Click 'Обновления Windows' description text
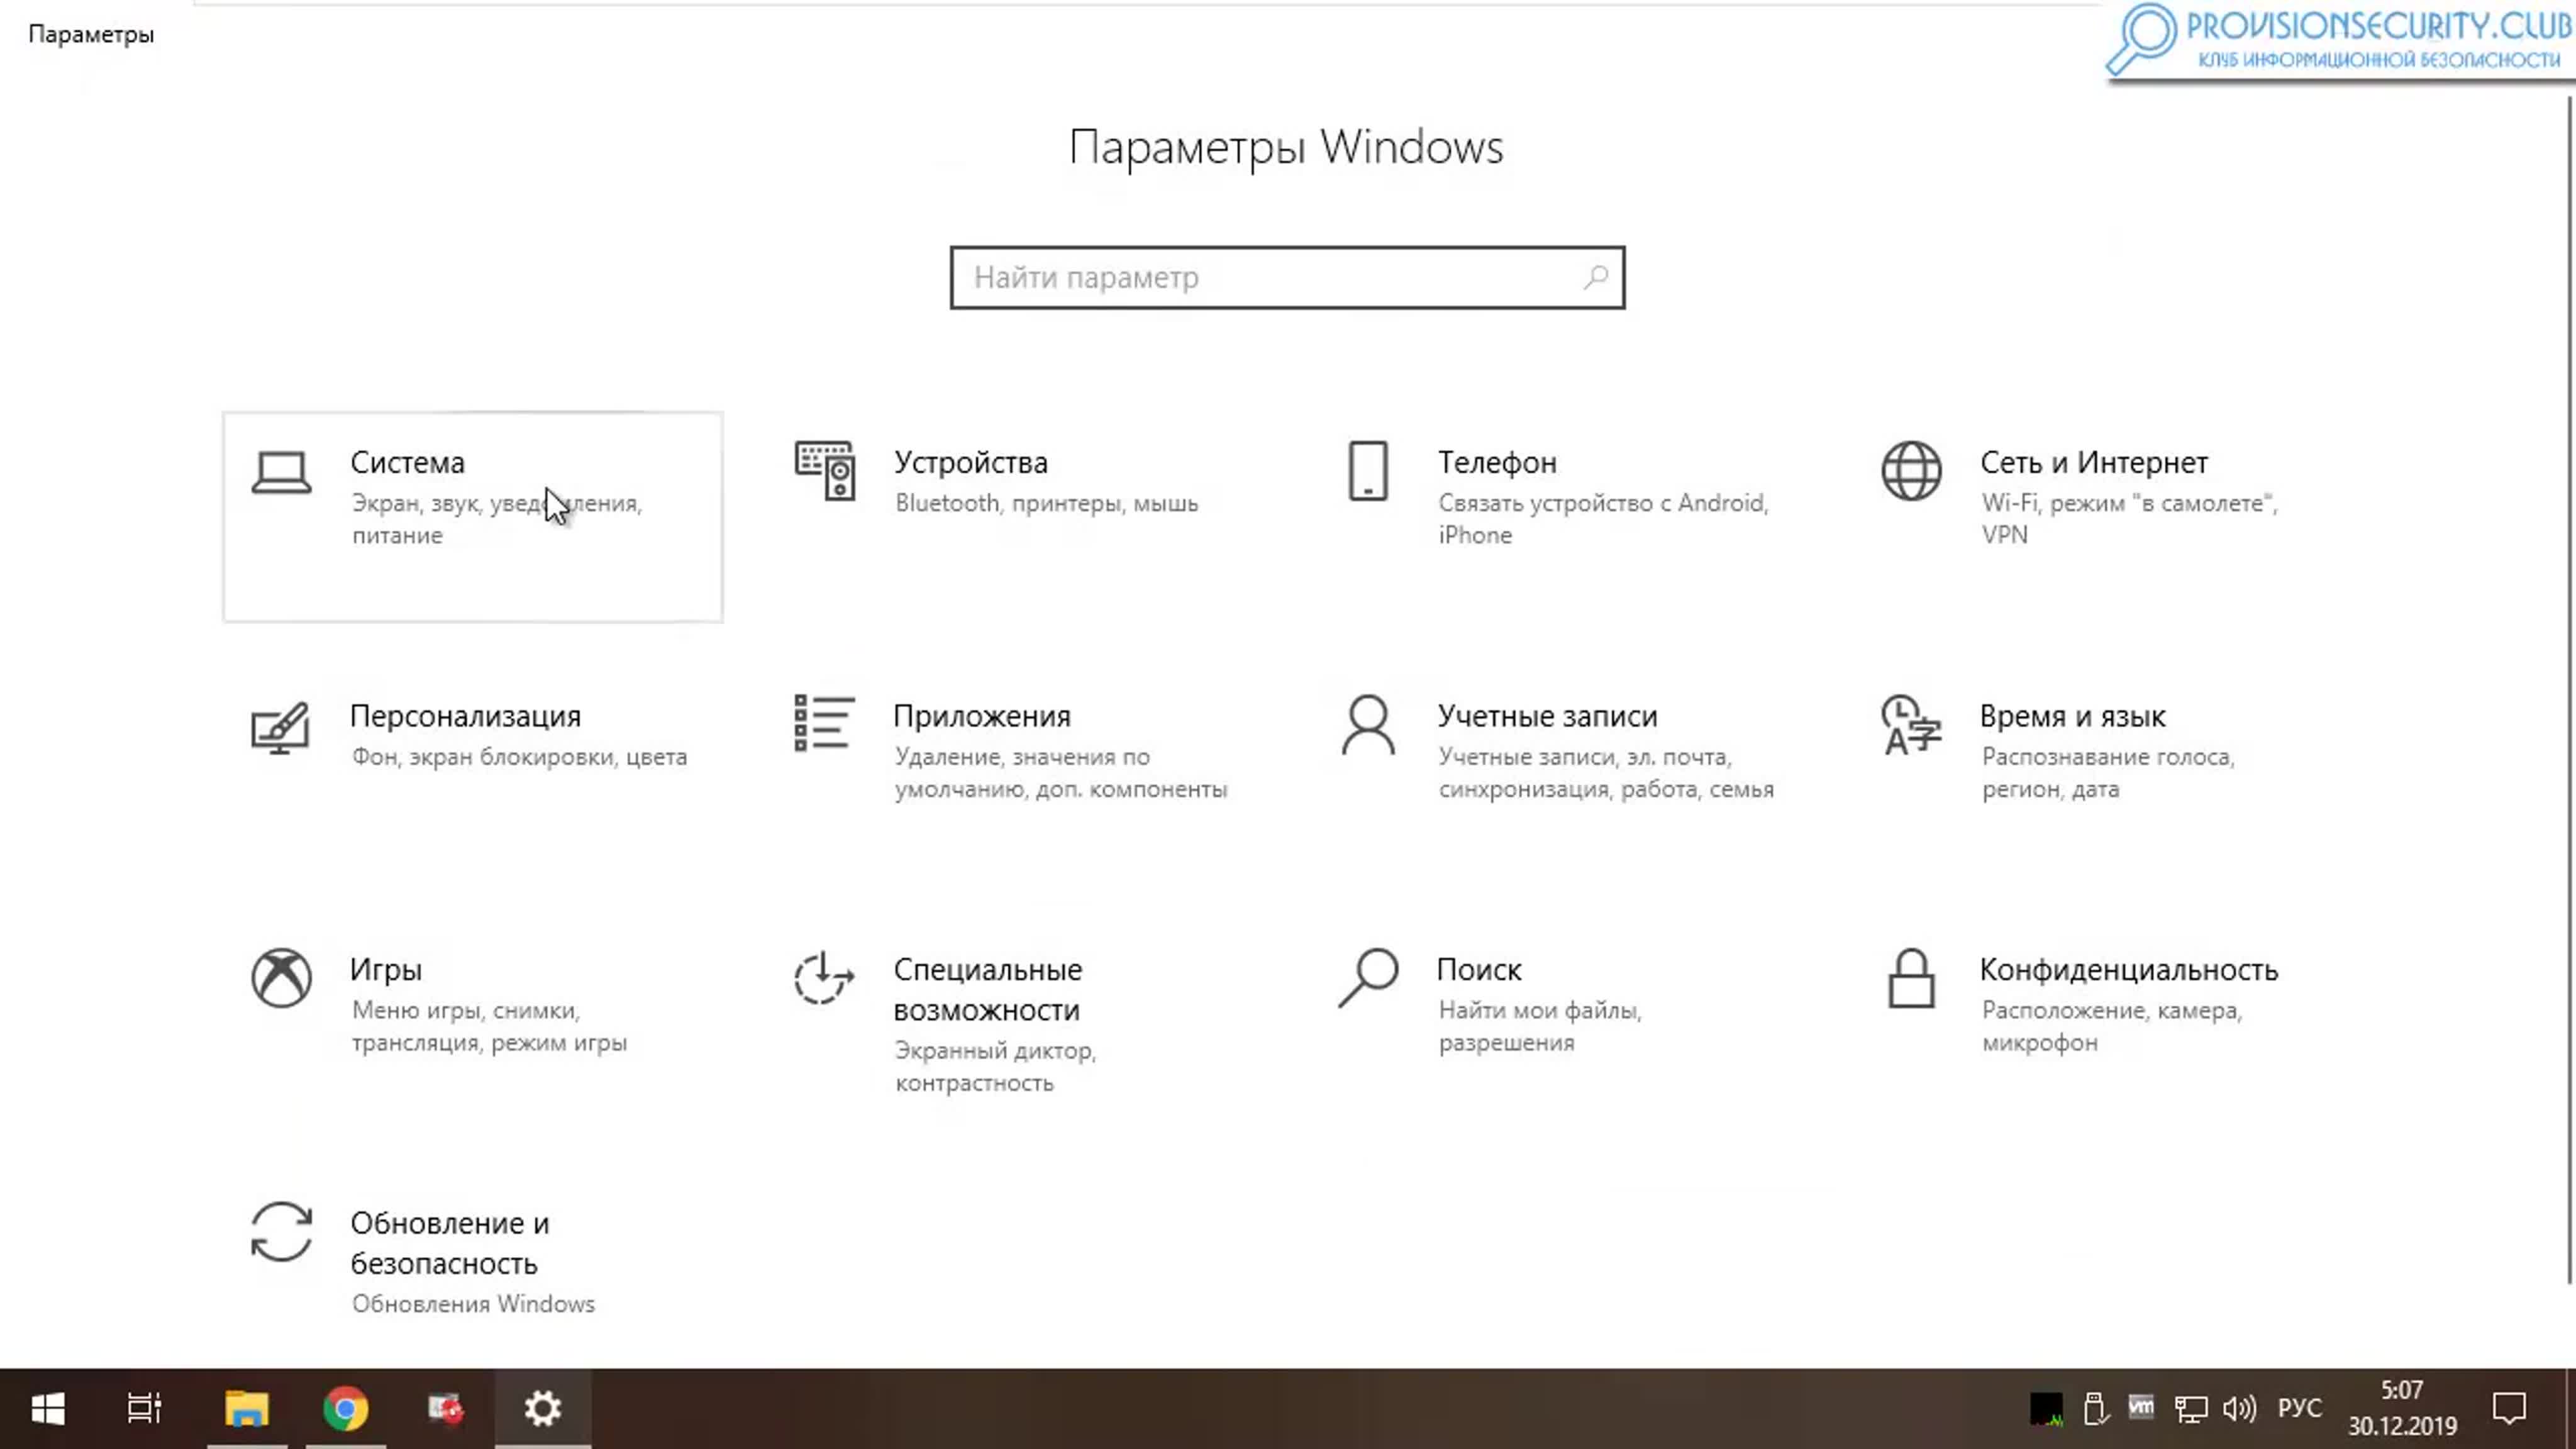 click(x=473, y=1304)
